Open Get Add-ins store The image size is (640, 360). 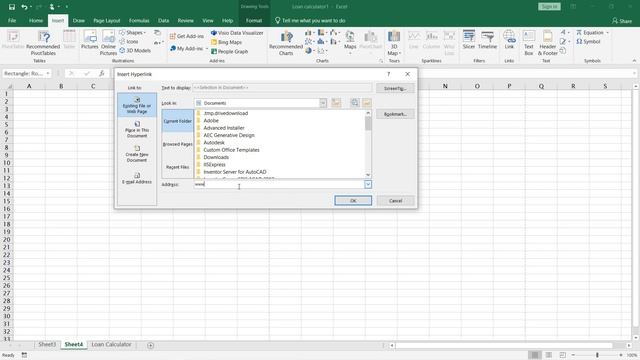[187, 36]
